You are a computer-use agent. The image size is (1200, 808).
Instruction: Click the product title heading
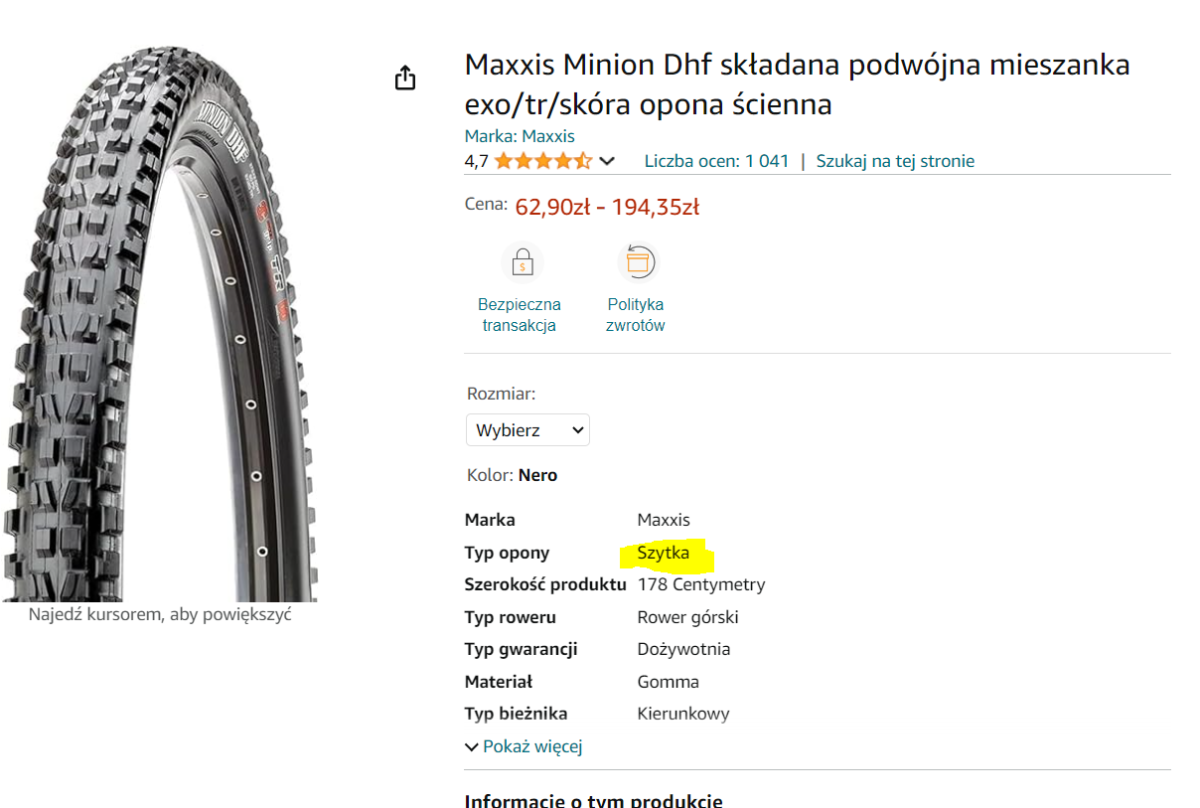coord(797,84)
